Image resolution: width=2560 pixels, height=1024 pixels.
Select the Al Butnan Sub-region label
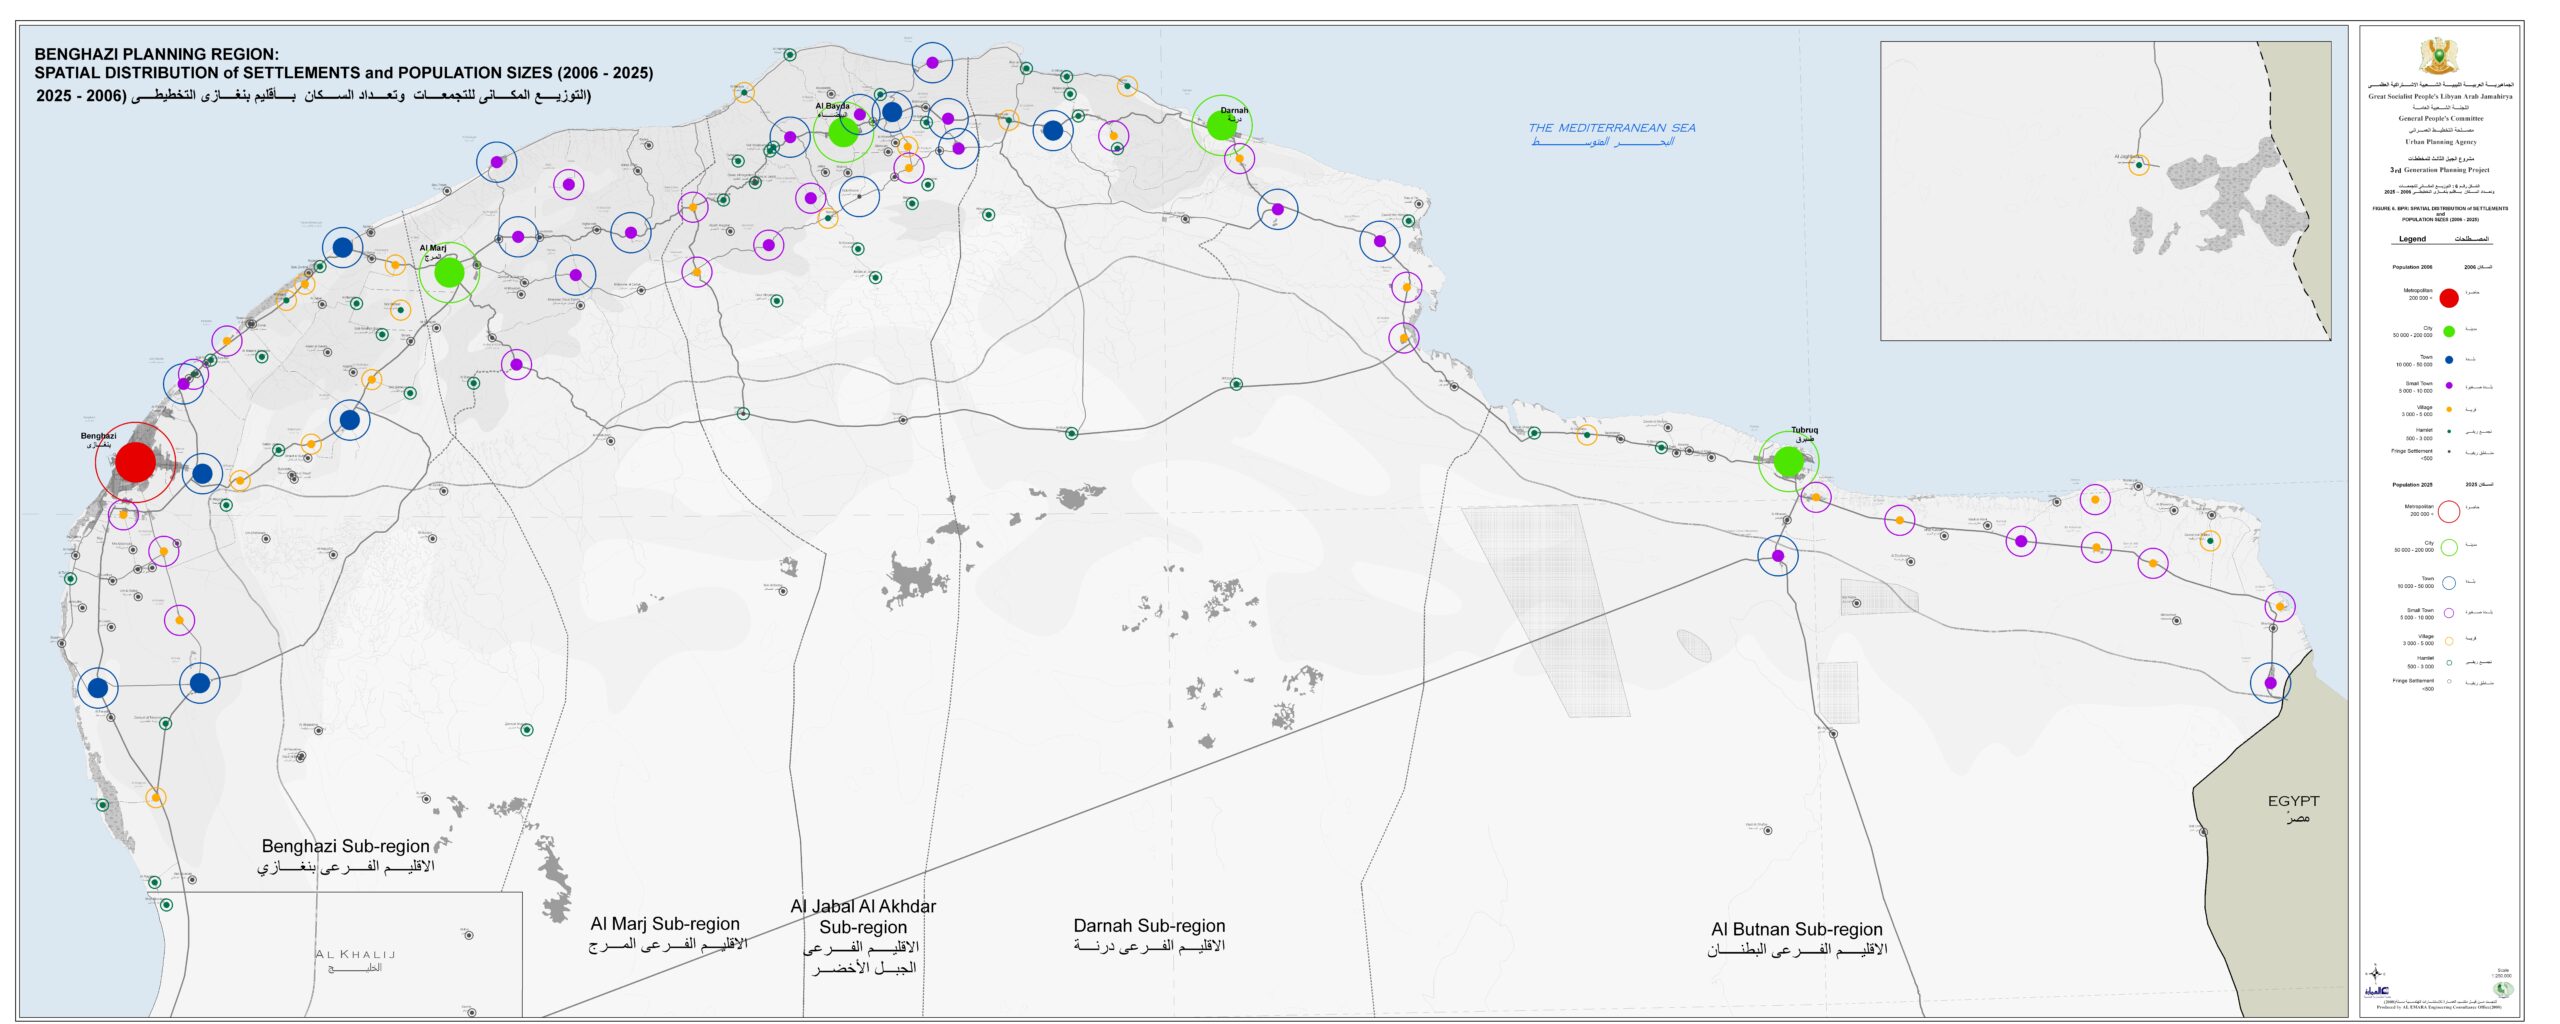pyautogui.click(x=1796, y=929)
